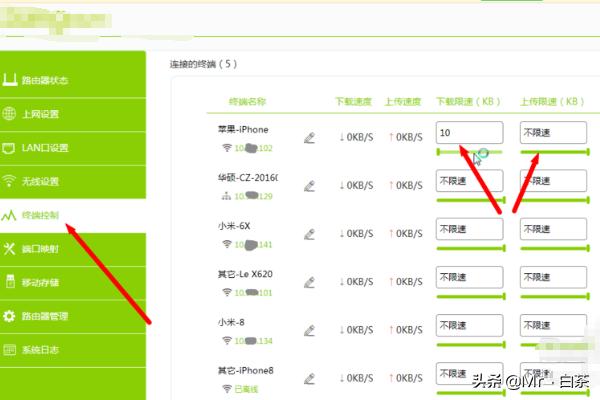The height and width of the screenshot is (400, 600).
Task: Click 上传速度 column header
Action: 403,101
